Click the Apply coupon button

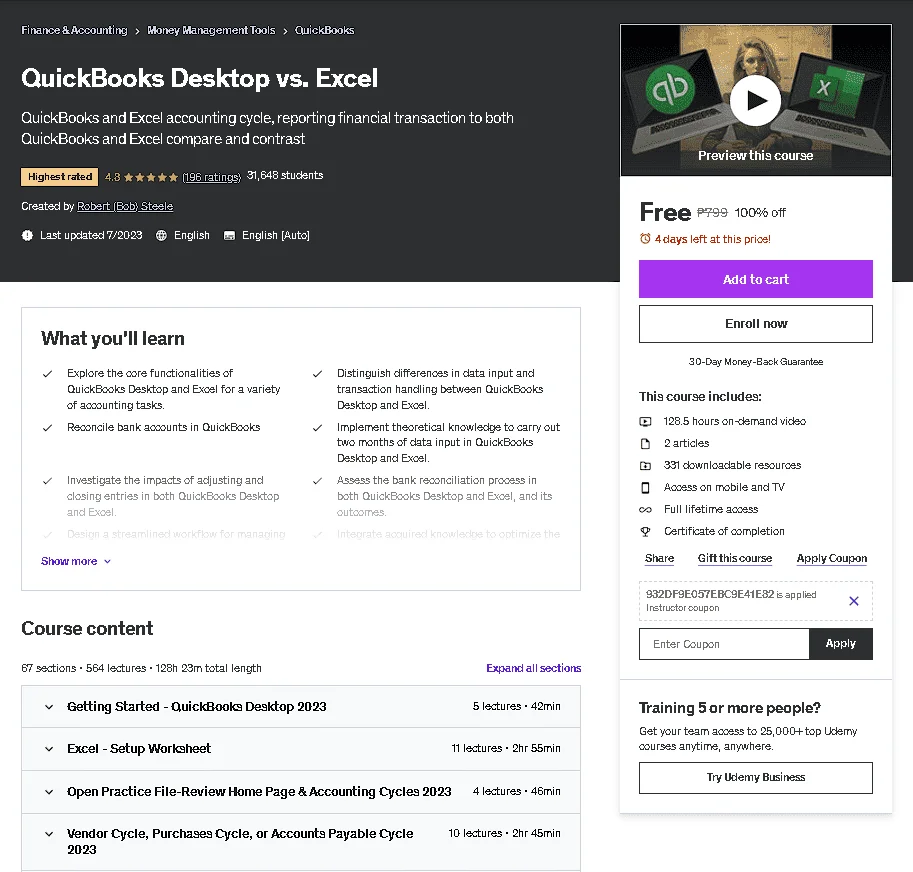[x=840, y=644]
